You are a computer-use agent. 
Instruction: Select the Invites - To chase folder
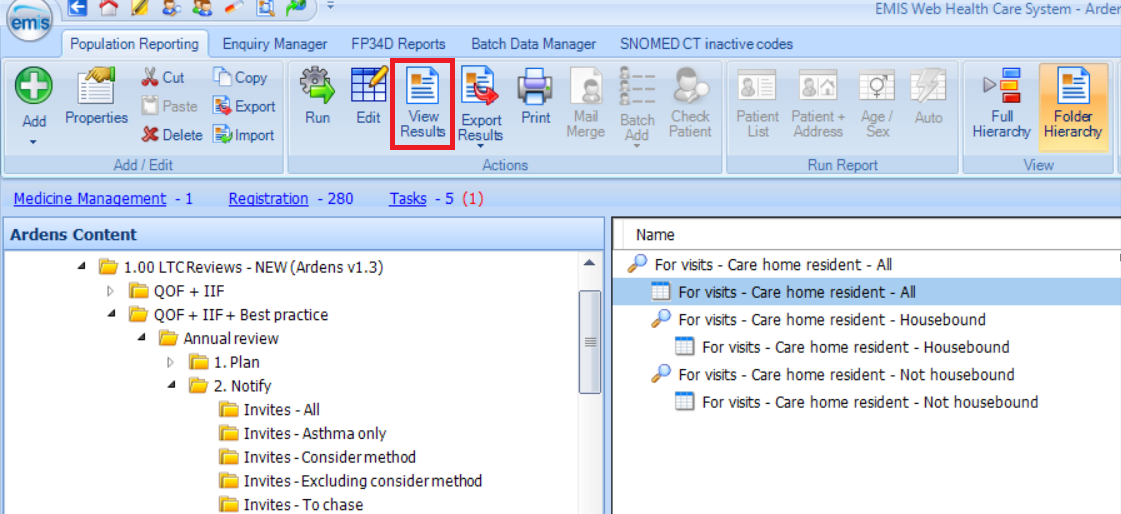tap(291, 504)
